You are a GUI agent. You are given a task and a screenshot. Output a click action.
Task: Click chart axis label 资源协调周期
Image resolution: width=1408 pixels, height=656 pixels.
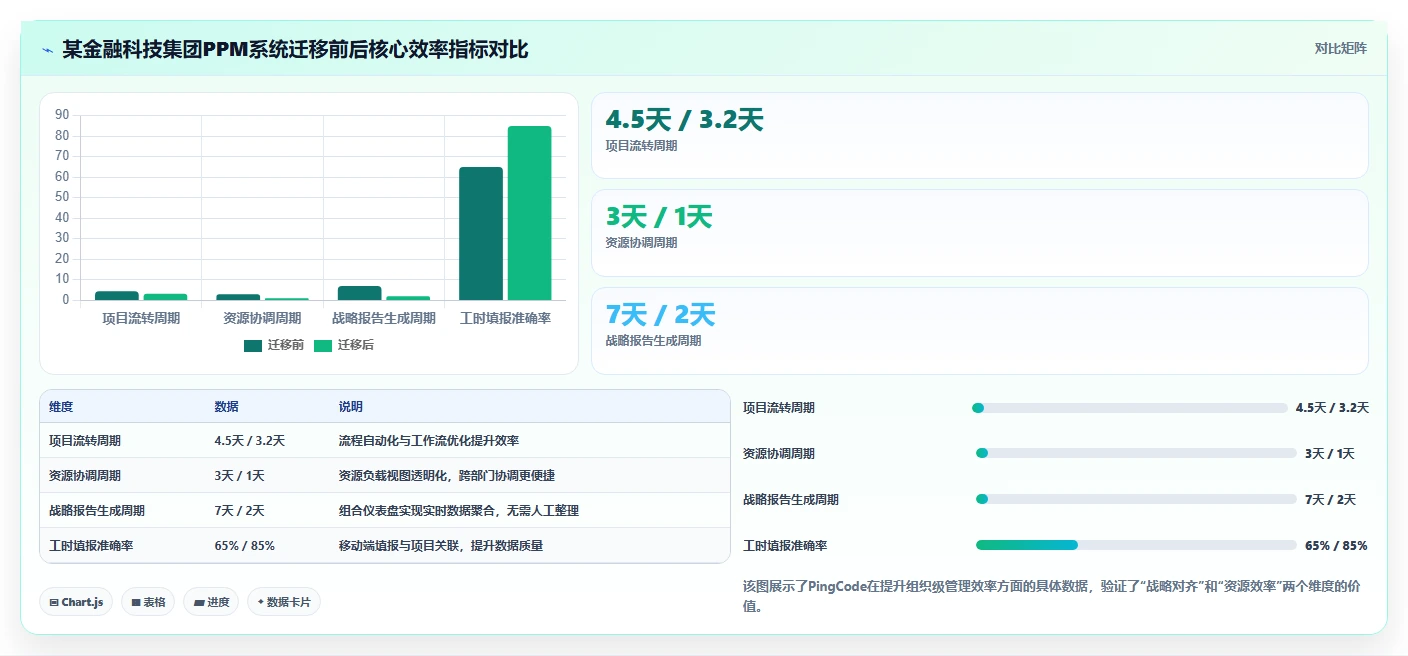click(x=262, y=318)
